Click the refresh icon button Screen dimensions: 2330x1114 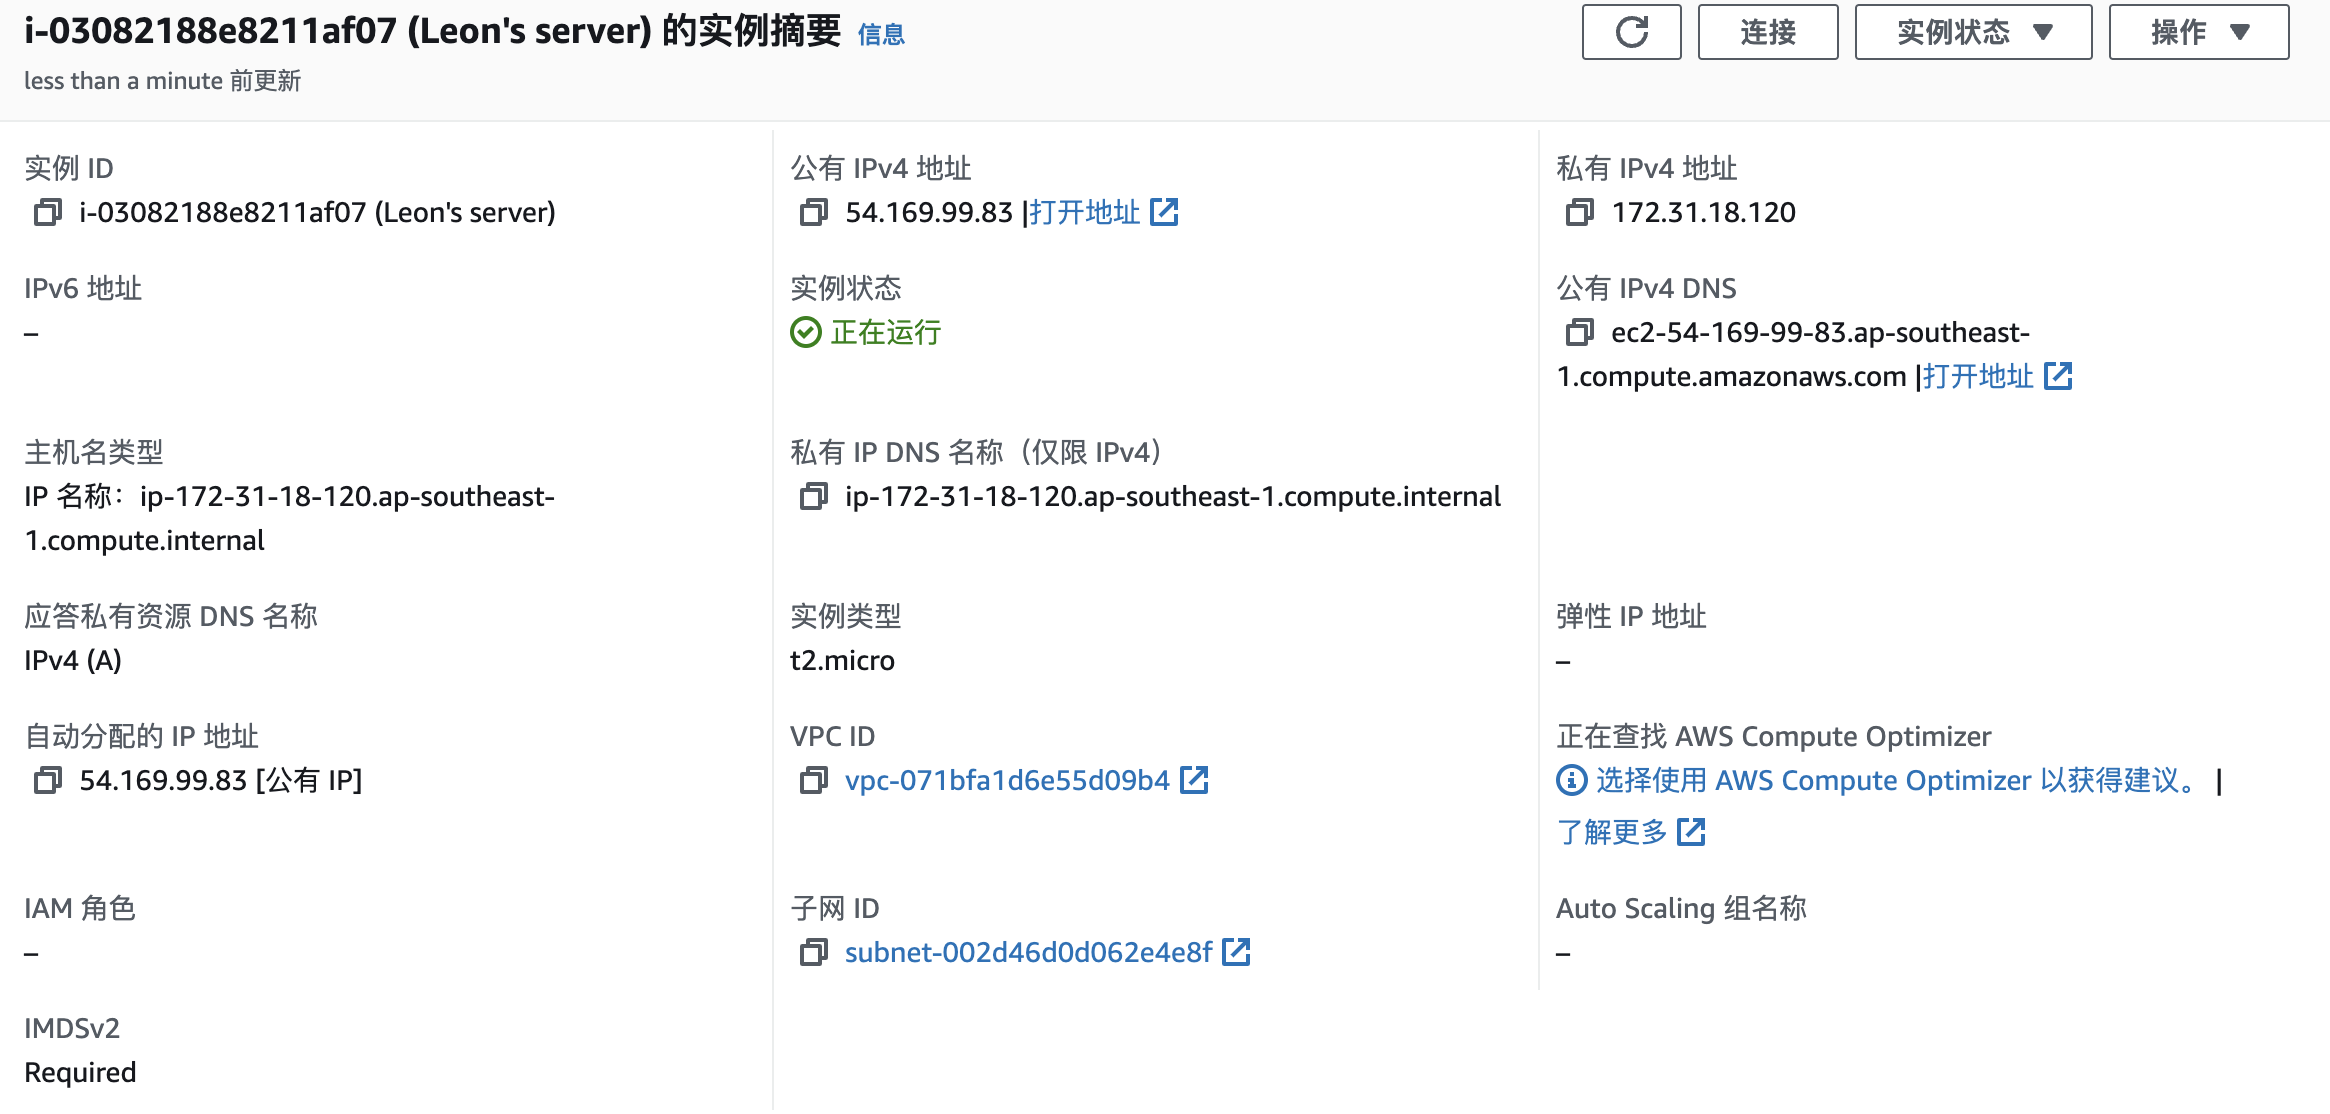coord(1631,32)
